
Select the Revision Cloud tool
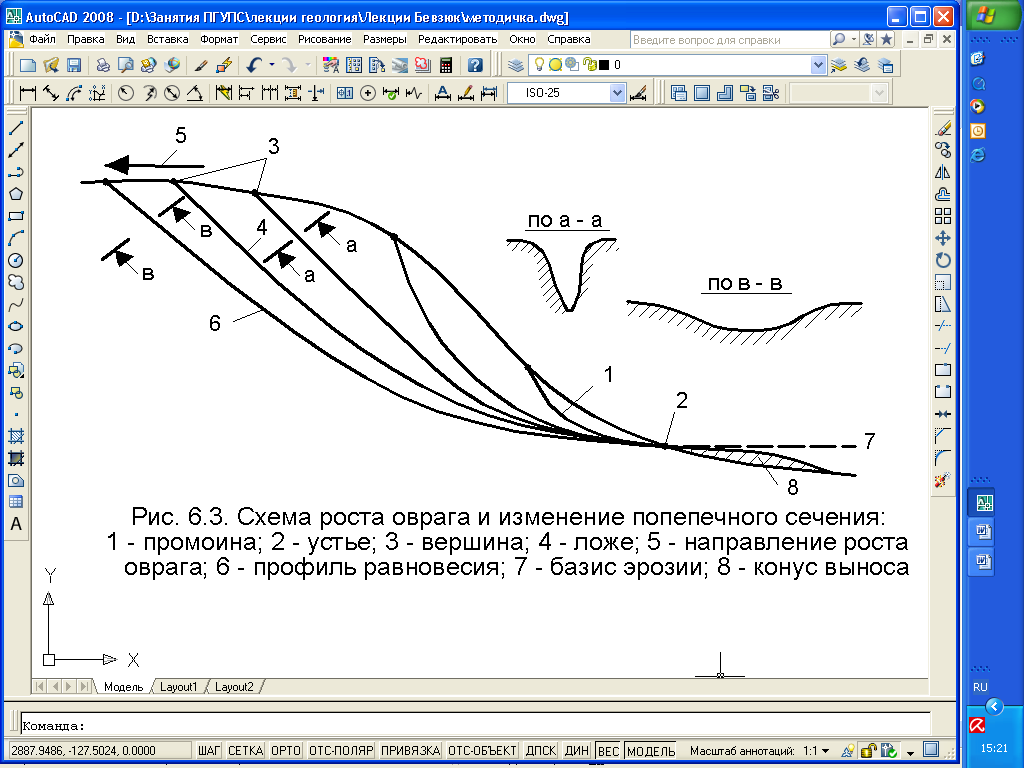click(16, 282)
